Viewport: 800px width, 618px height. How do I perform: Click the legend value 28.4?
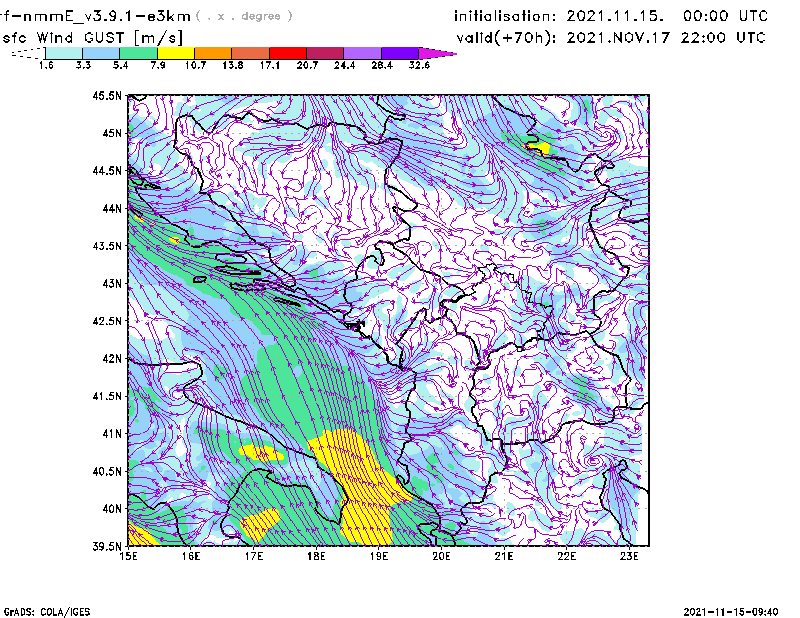(382, 65)
